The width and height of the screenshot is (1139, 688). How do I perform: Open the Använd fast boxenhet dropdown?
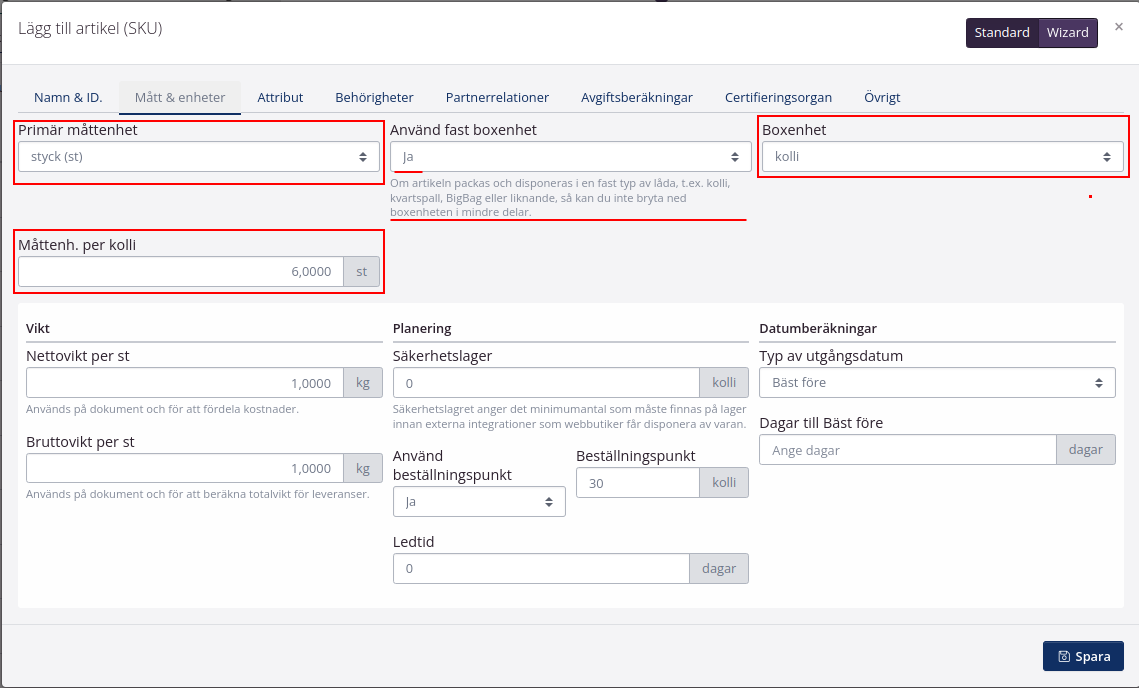(570, 157)
